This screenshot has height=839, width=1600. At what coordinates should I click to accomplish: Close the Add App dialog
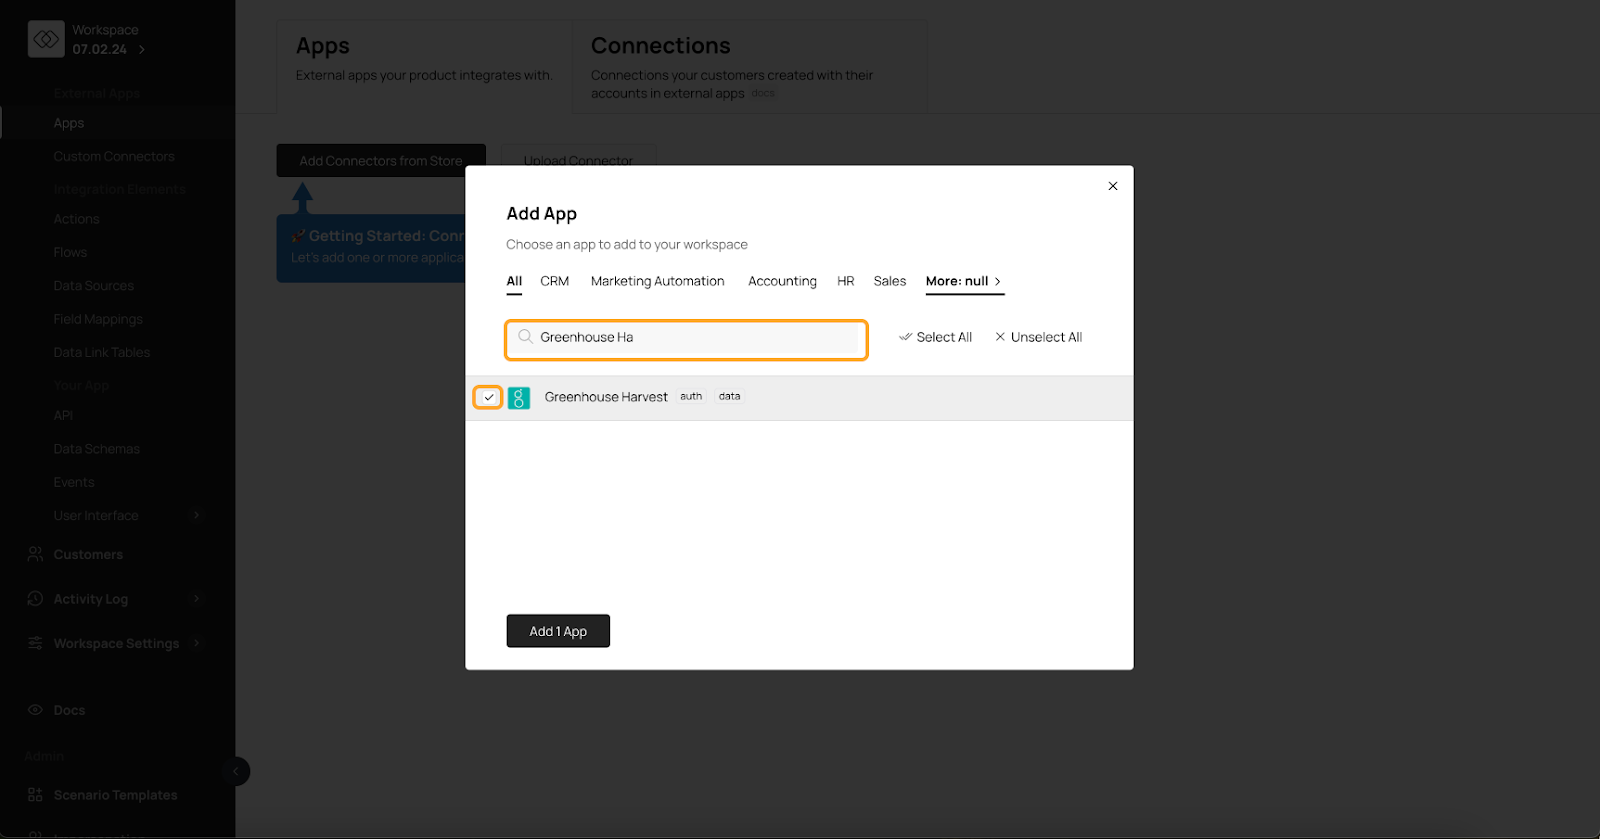pyautogui.click(x=1113, y=186)
